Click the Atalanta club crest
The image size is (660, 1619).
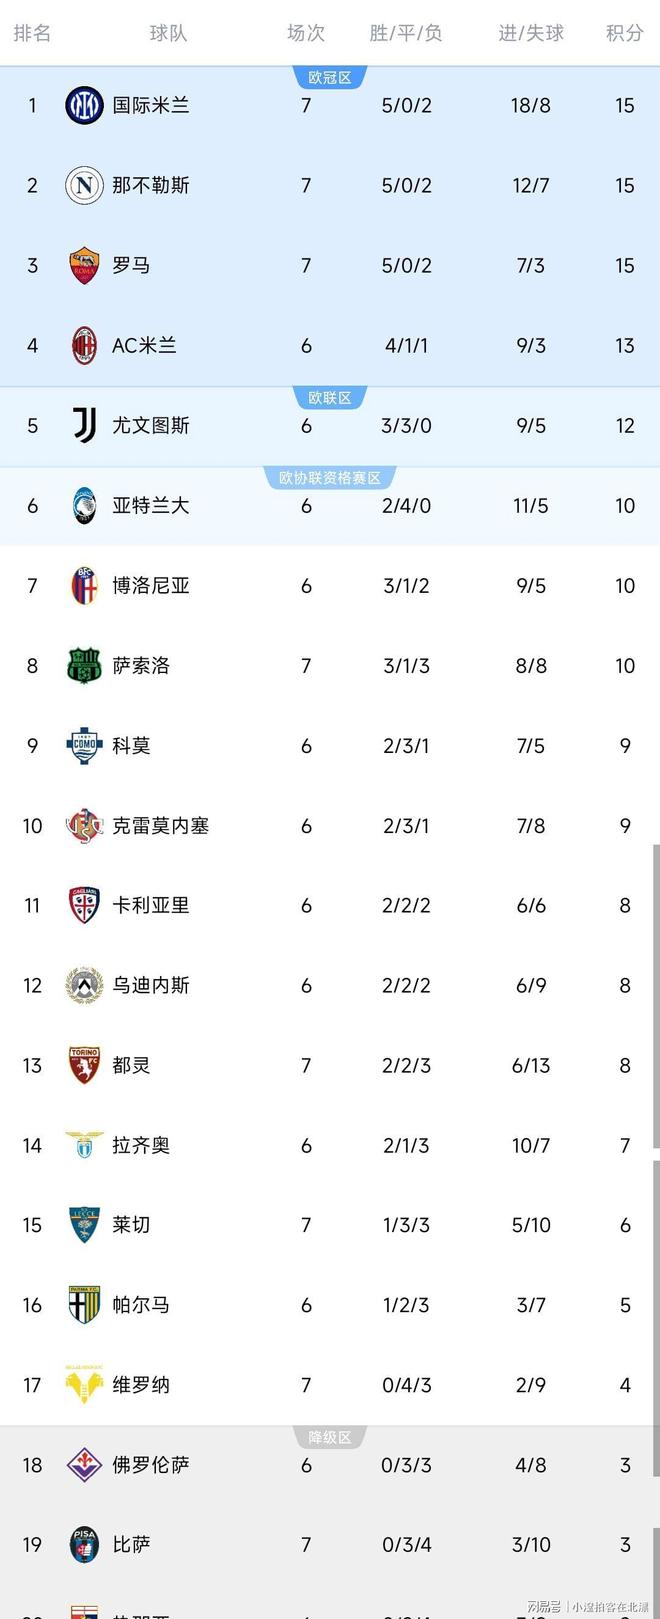(84, 505)
